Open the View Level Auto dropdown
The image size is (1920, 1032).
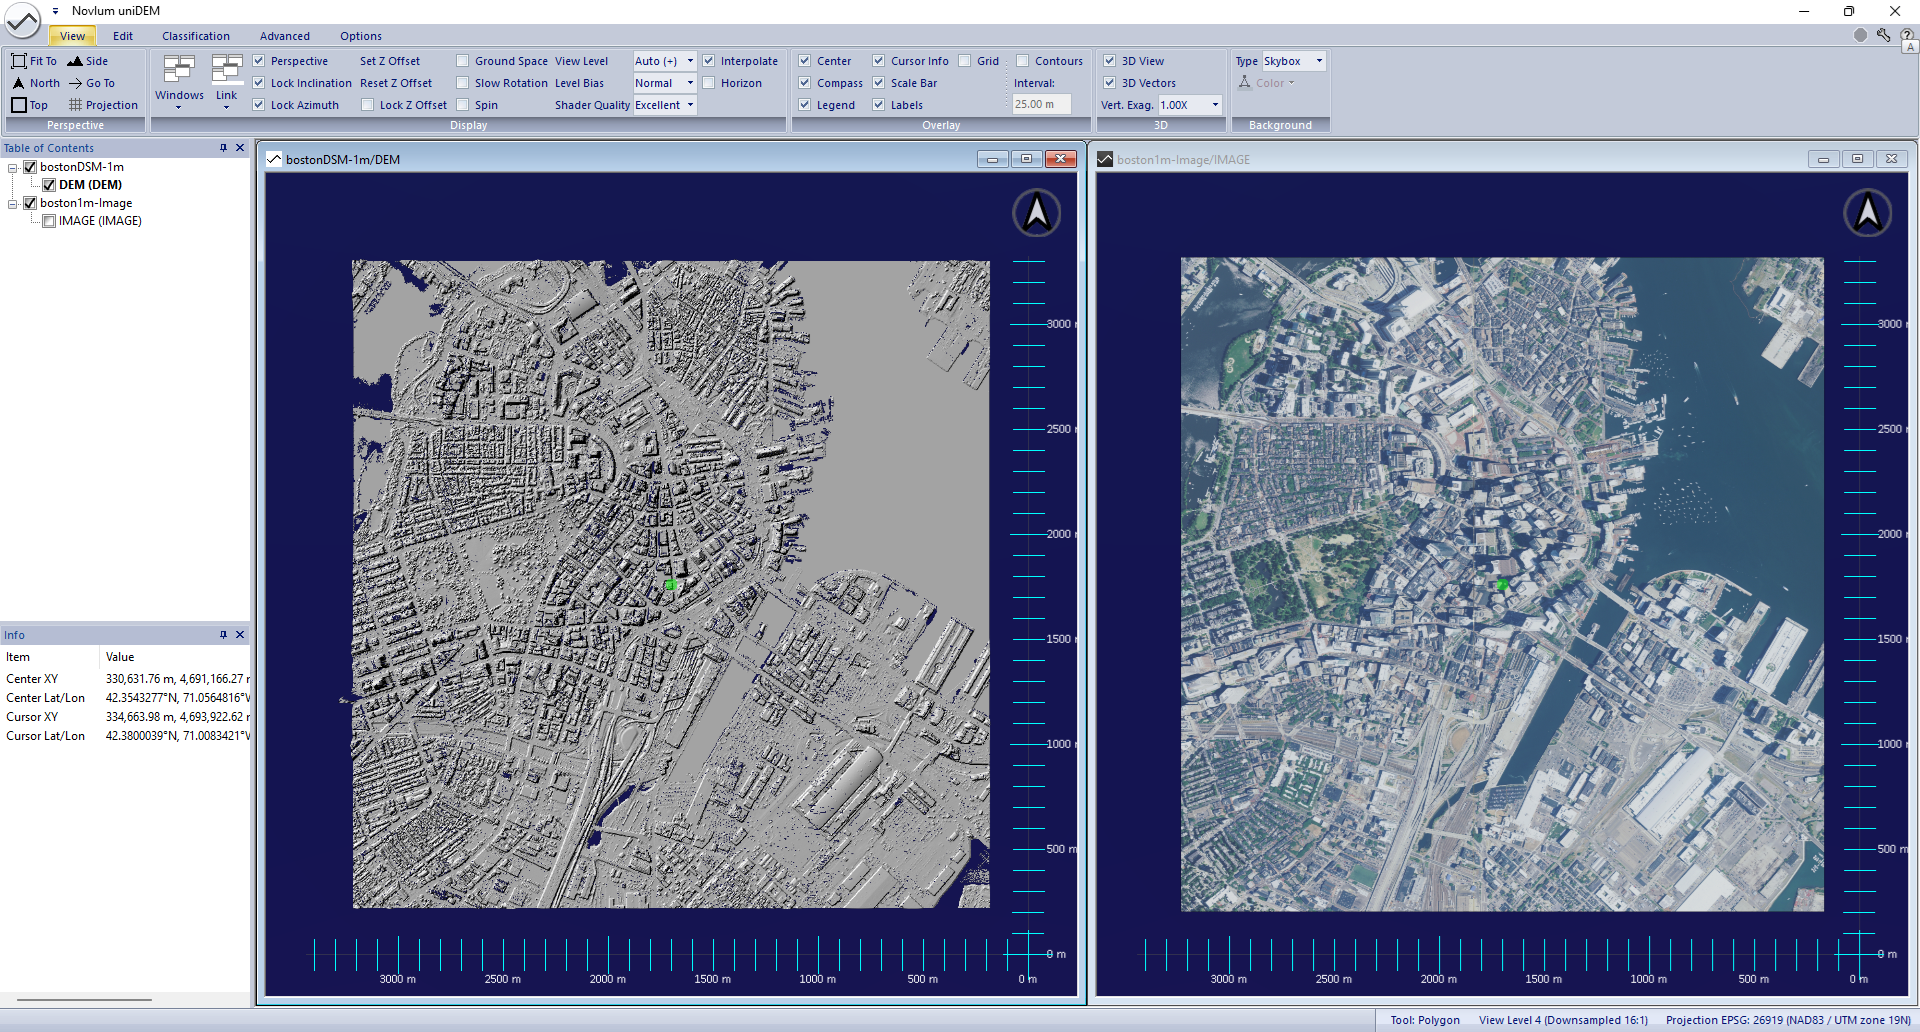(665, 61)
